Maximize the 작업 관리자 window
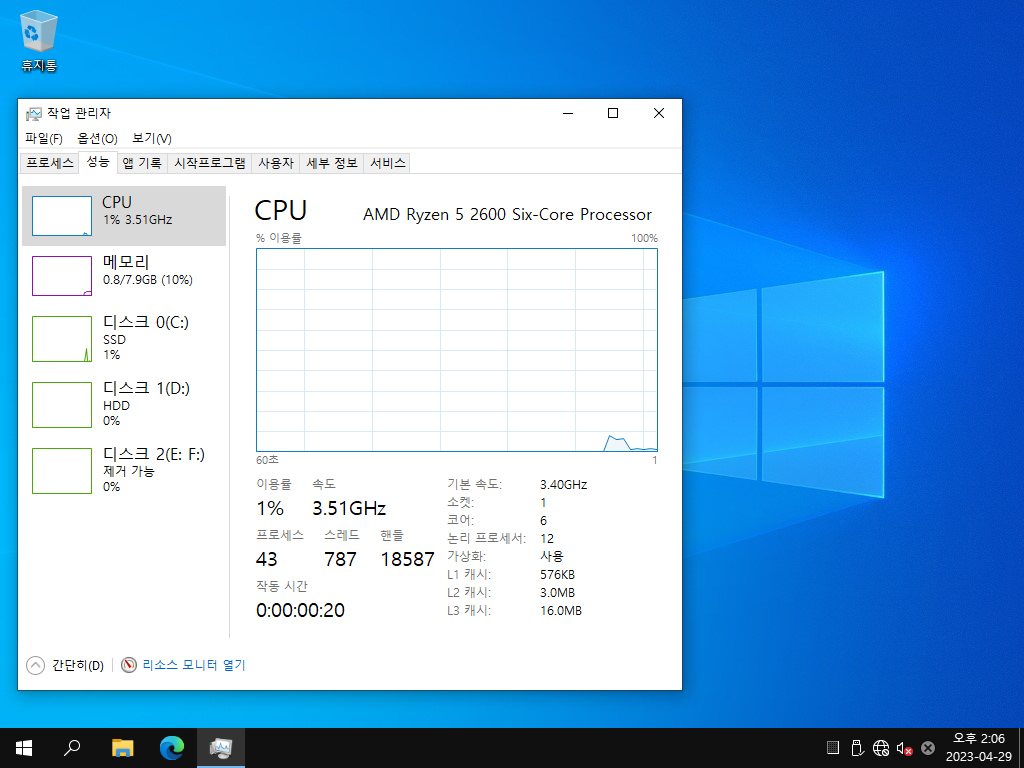The width and height of the screenshot is (1024, 768). pyautogui.click(x=613, y=114)
